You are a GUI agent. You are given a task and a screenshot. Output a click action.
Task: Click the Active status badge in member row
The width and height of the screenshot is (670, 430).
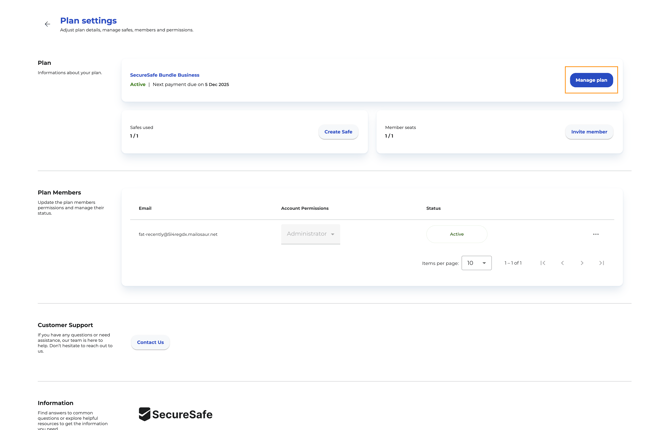(x=457, y=234)
